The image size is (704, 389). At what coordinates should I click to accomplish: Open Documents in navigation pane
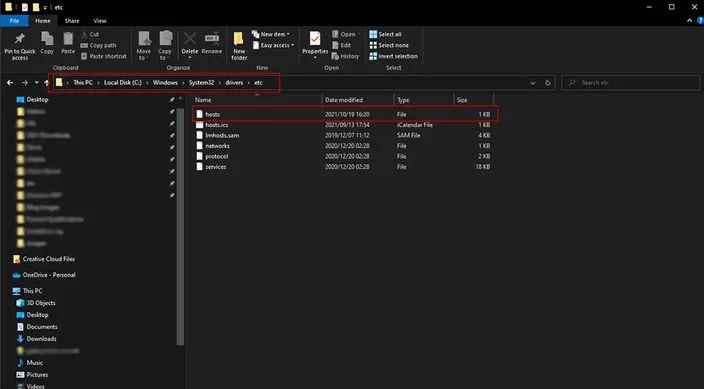(x=37, y=327)
